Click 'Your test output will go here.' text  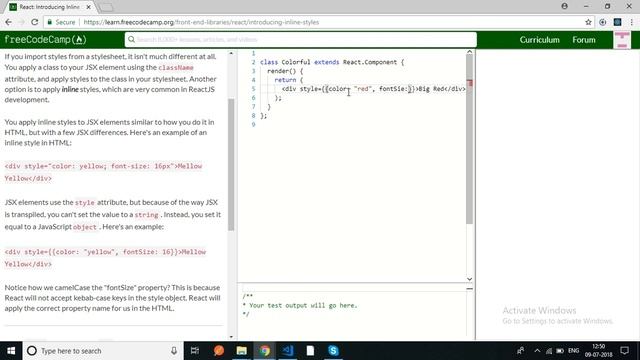[x=303, y=305]
